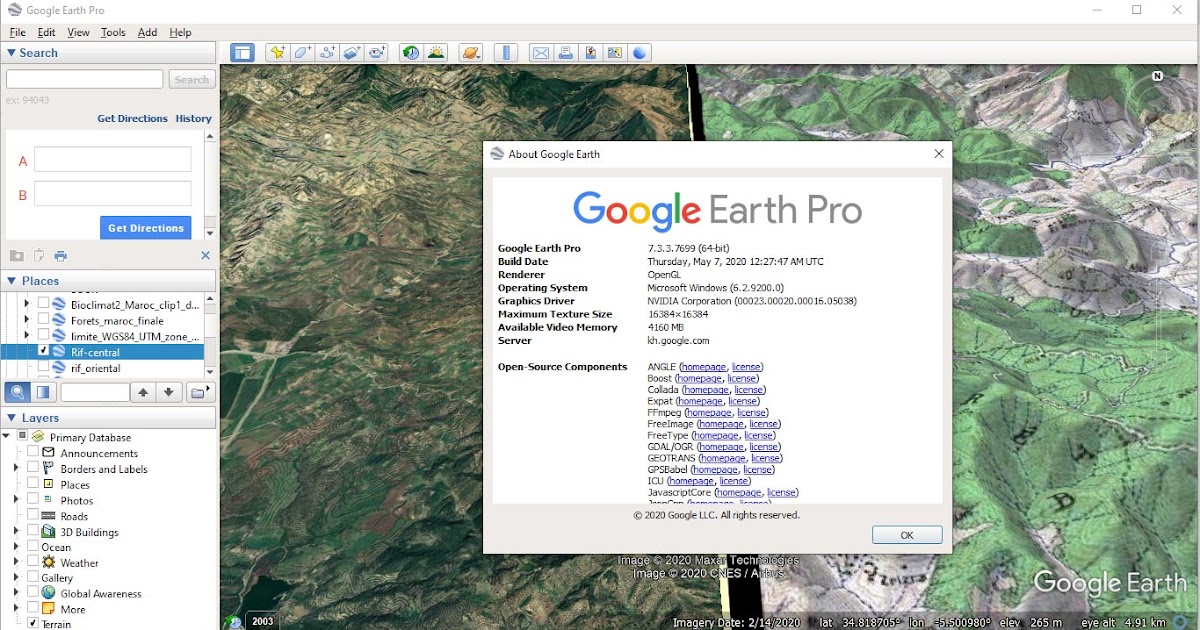The image size is (1200, 630).
Task: Click the north compass indicator on map
Action: tap(1158, 76)
